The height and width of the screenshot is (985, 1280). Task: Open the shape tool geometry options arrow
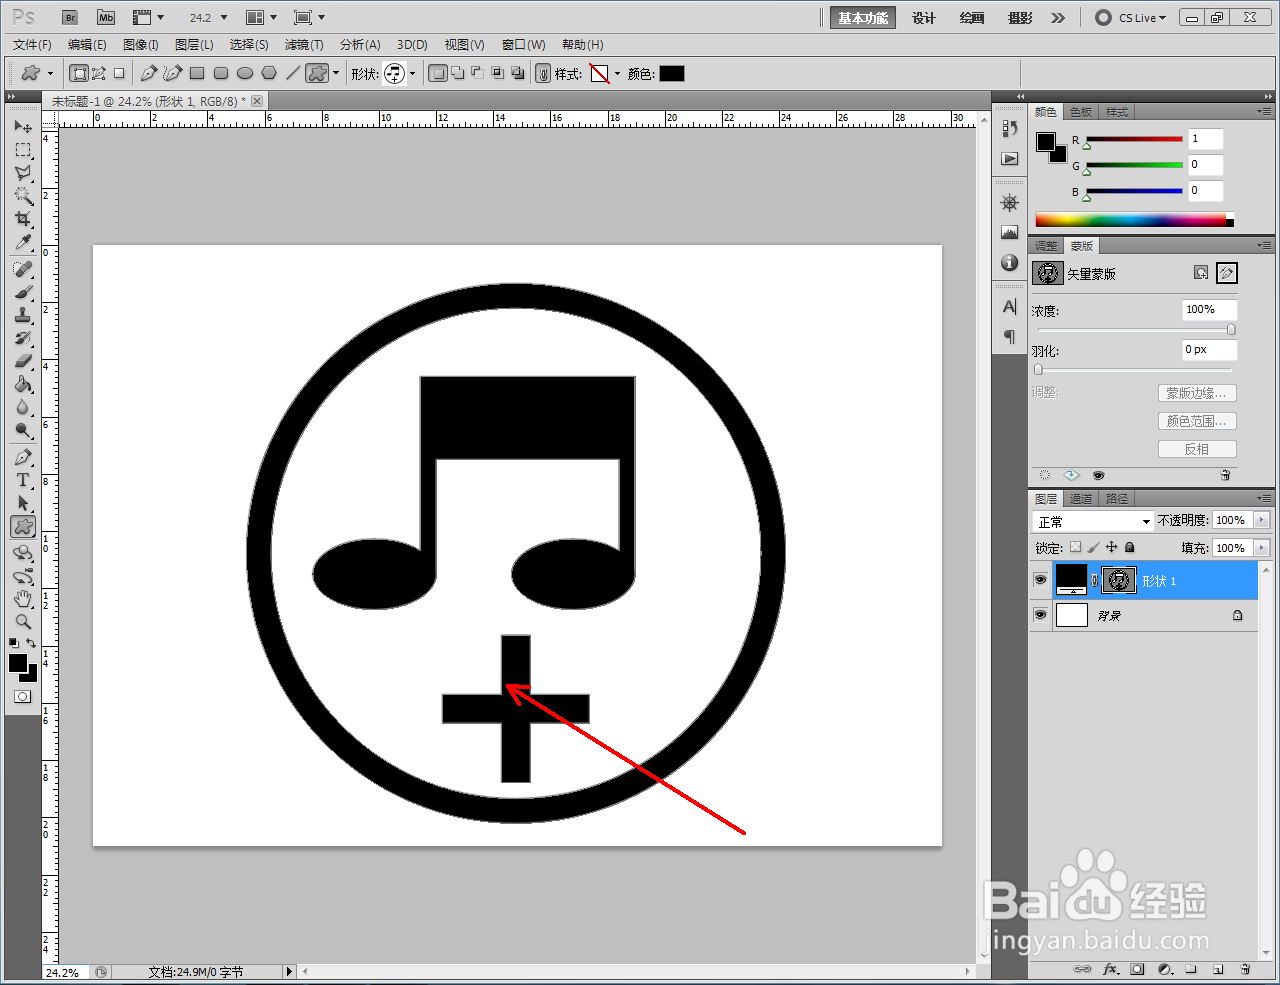(335, 73)
